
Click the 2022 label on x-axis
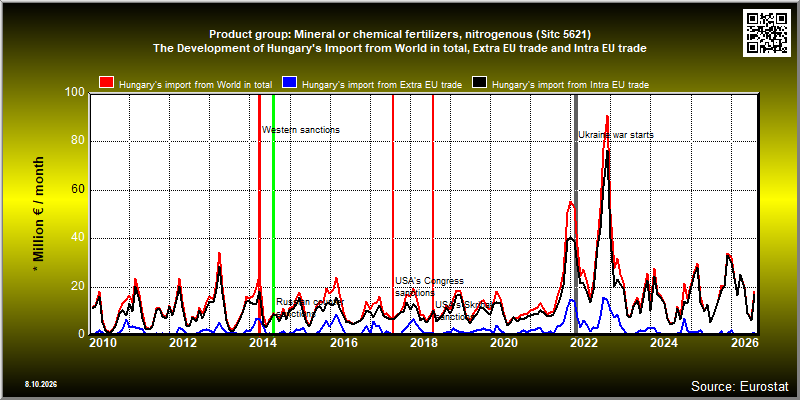click(583, 343)
